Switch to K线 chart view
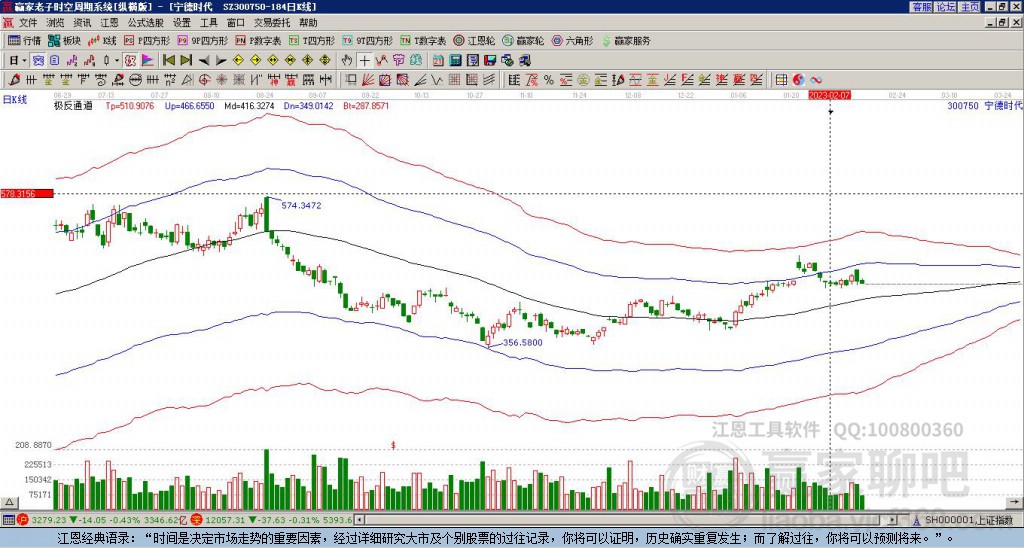The height and width of the screenshot is (548, 1024). click(x=102, y=40)
